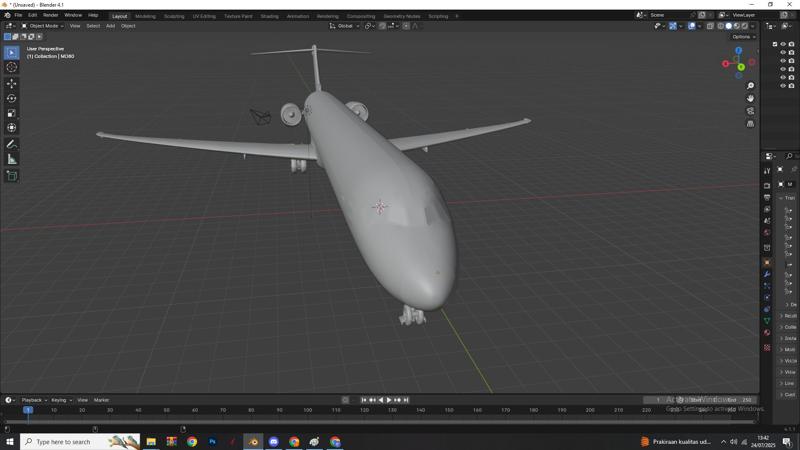Open the Playback dropdown in timeline
The image size is (800, 450).
[x=34, y=400]
